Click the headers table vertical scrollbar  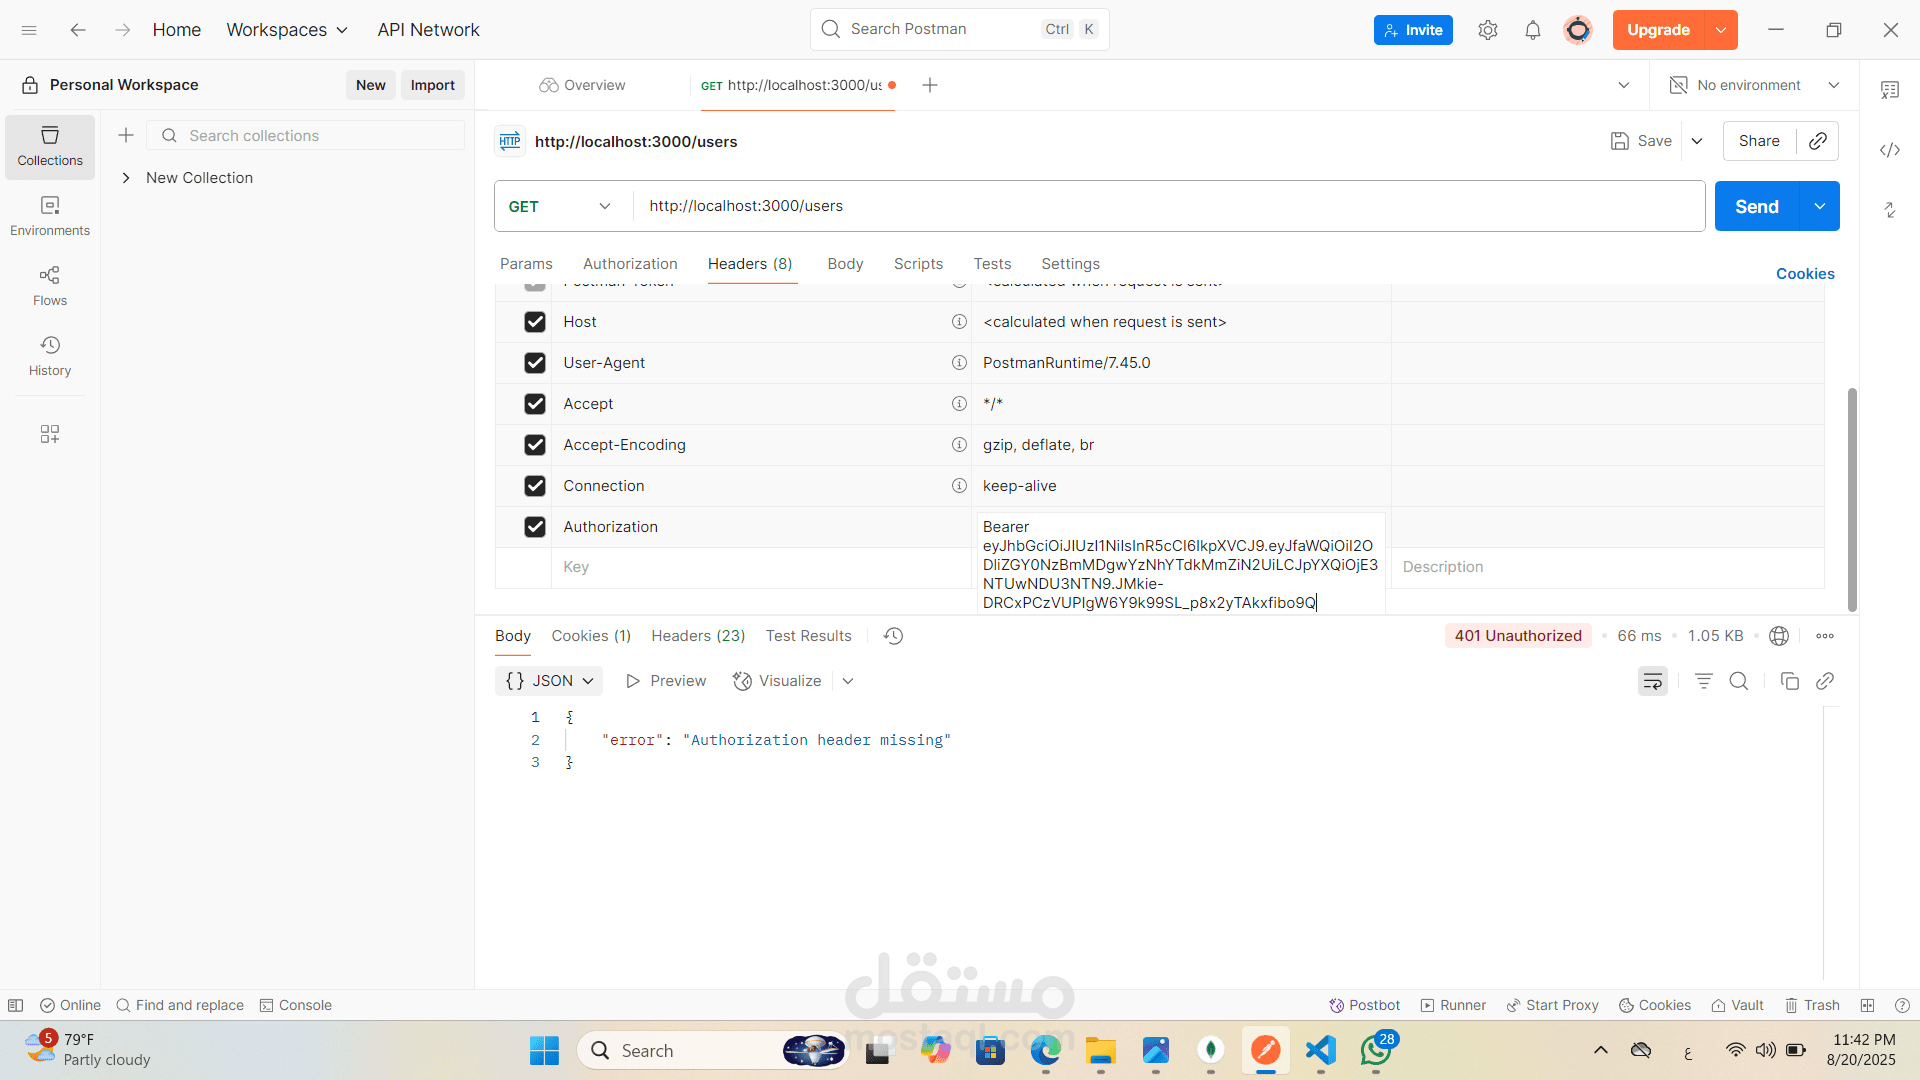click(x=1852, y=499)
